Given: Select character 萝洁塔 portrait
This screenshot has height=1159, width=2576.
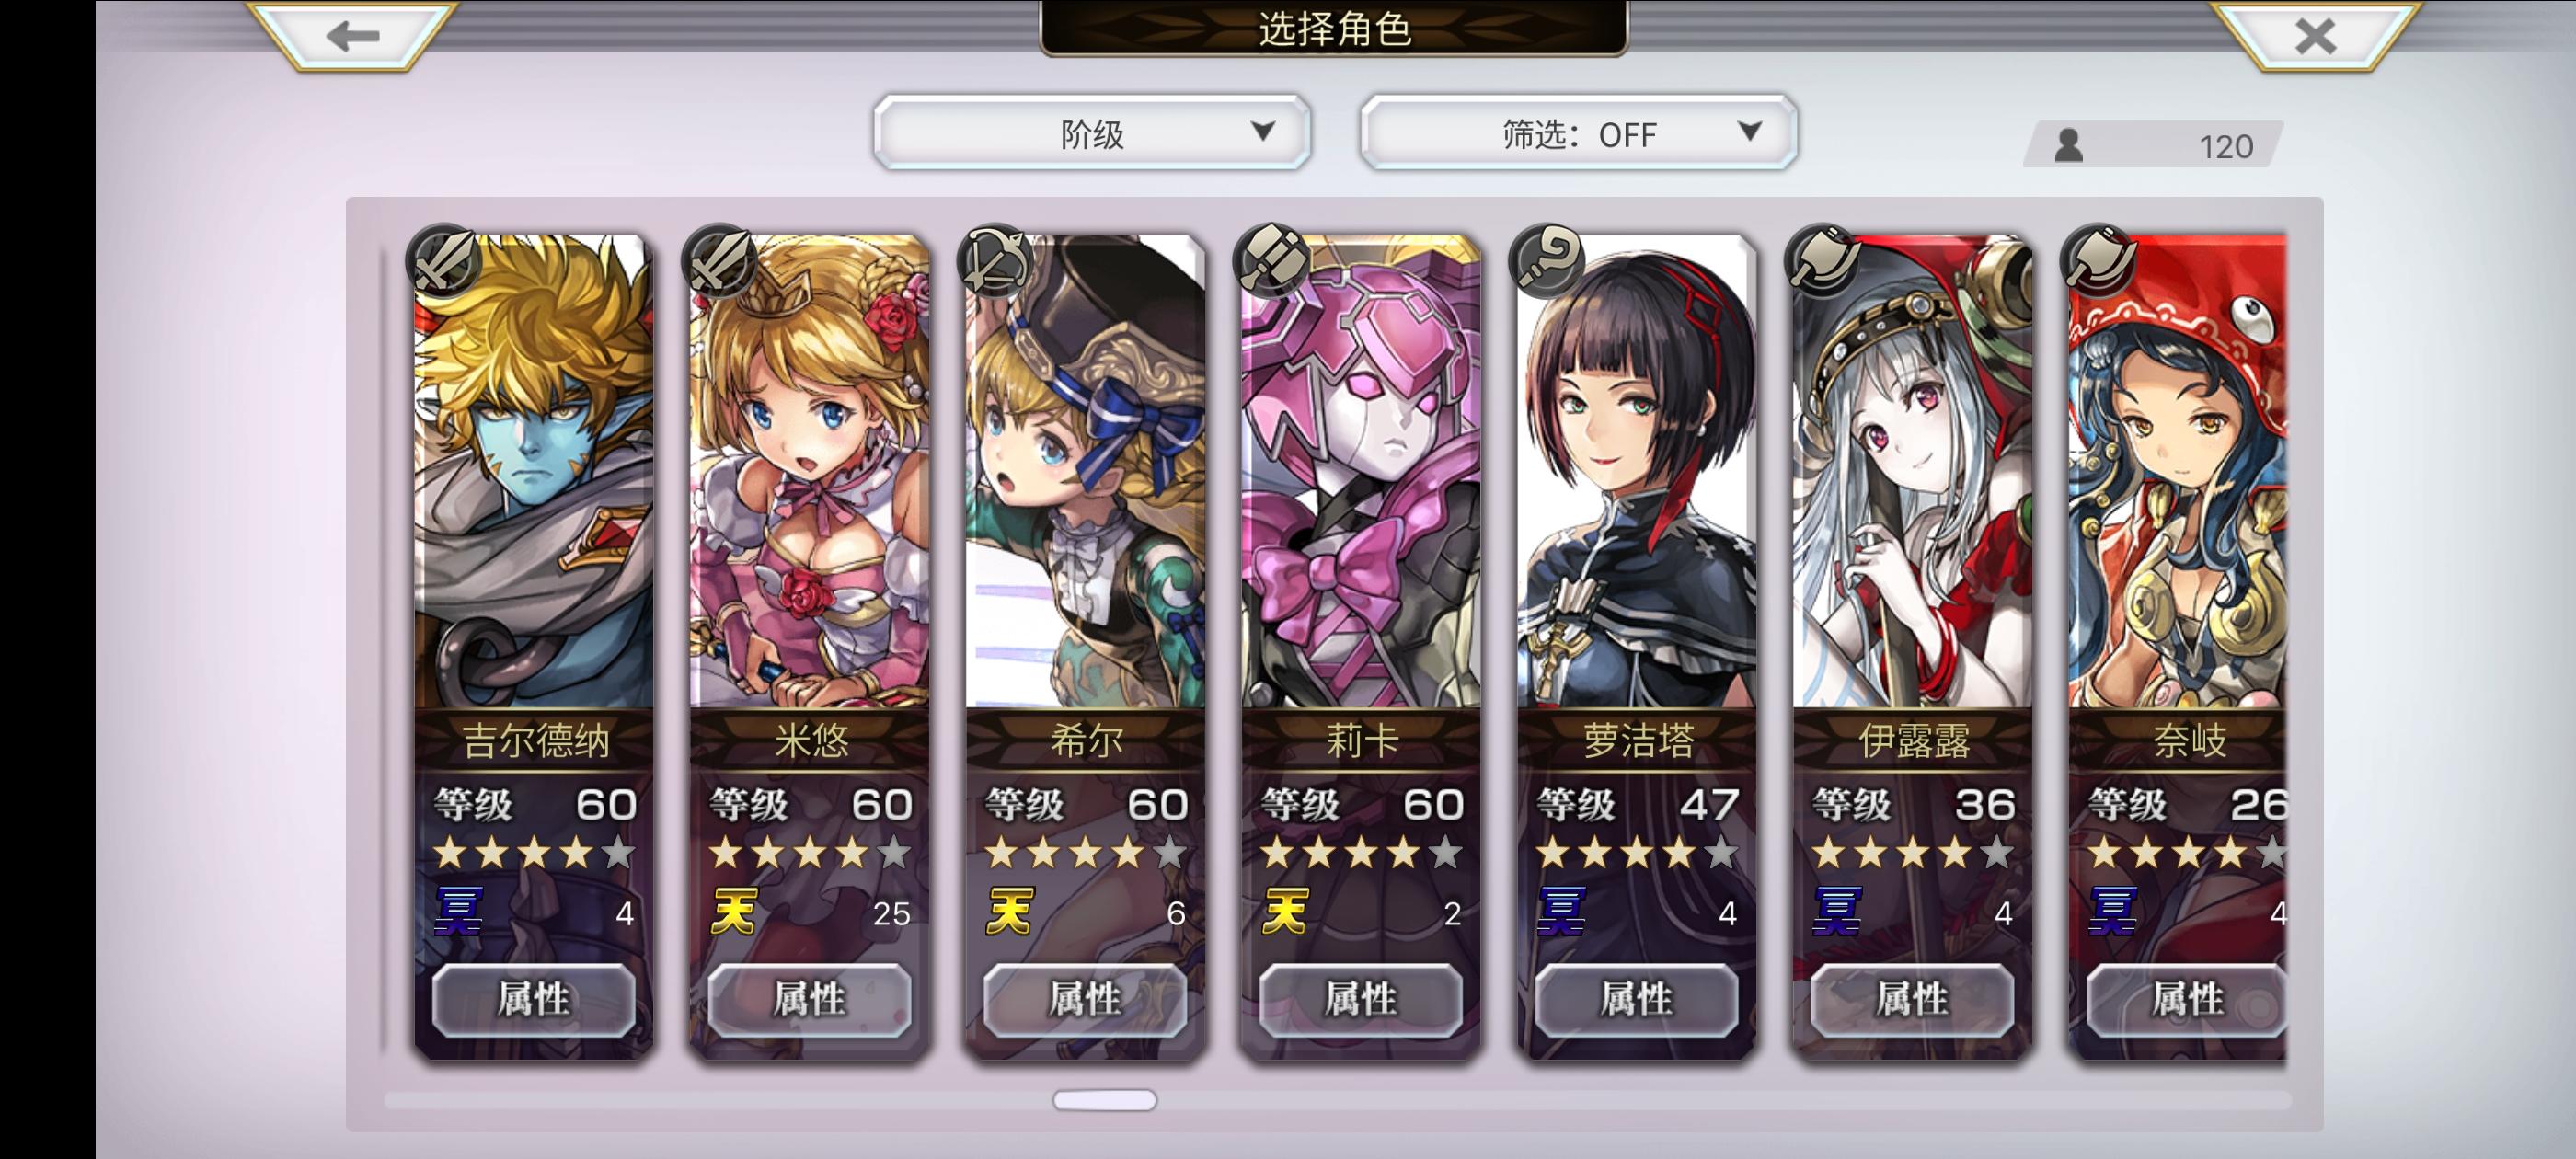Looking at the screenshot, I should (1637, 472).
